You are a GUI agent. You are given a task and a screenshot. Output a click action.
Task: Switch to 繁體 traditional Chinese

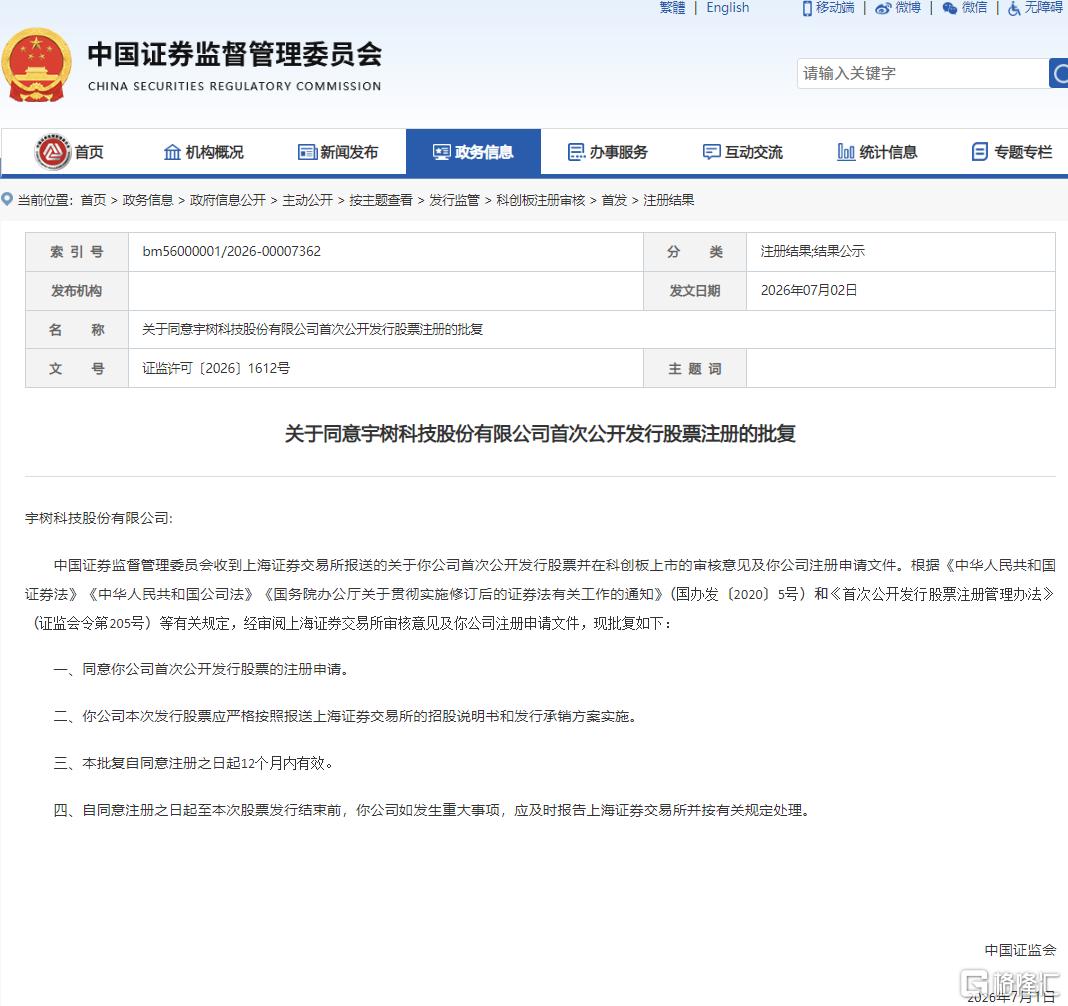pos(672,7)
